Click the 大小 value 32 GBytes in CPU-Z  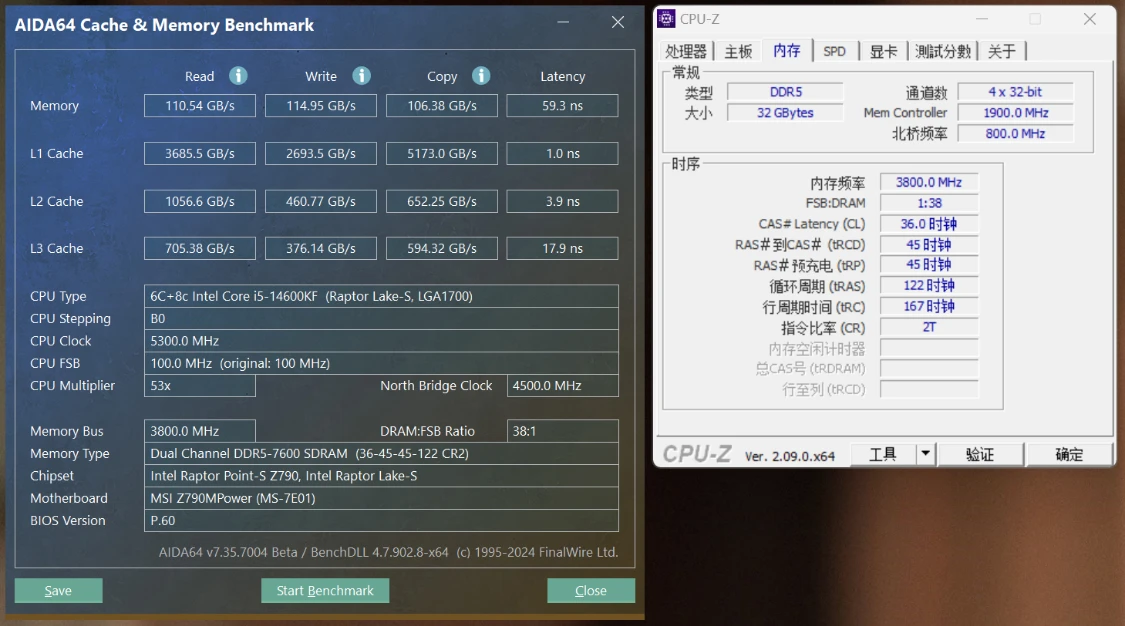pos(786,113)
